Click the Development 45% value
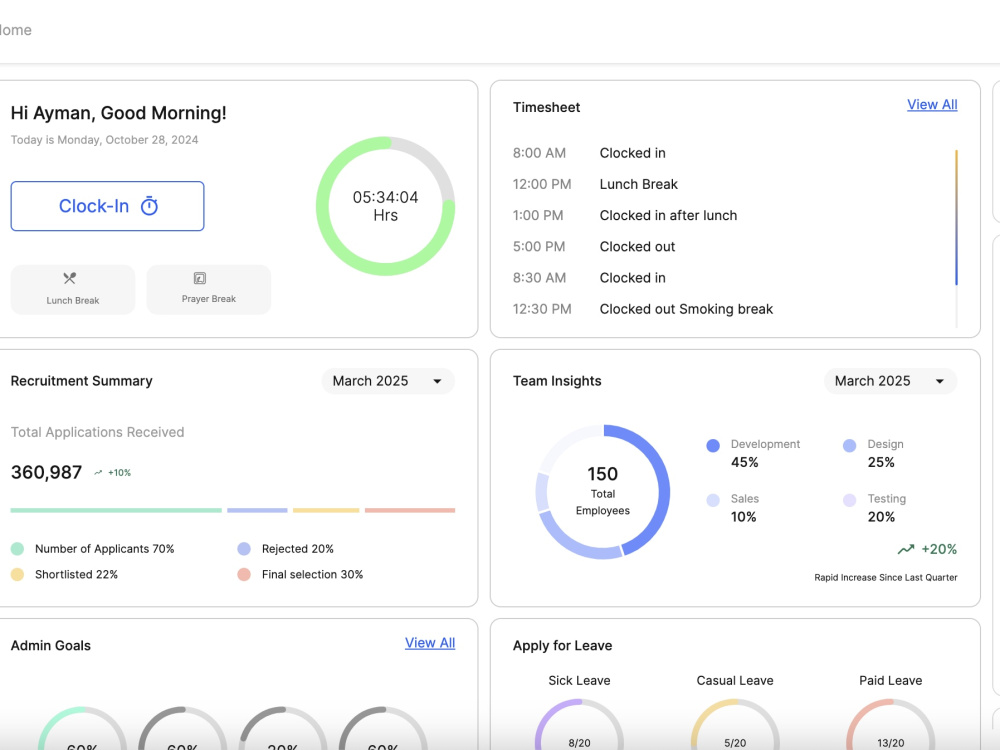 coord(744,462)
